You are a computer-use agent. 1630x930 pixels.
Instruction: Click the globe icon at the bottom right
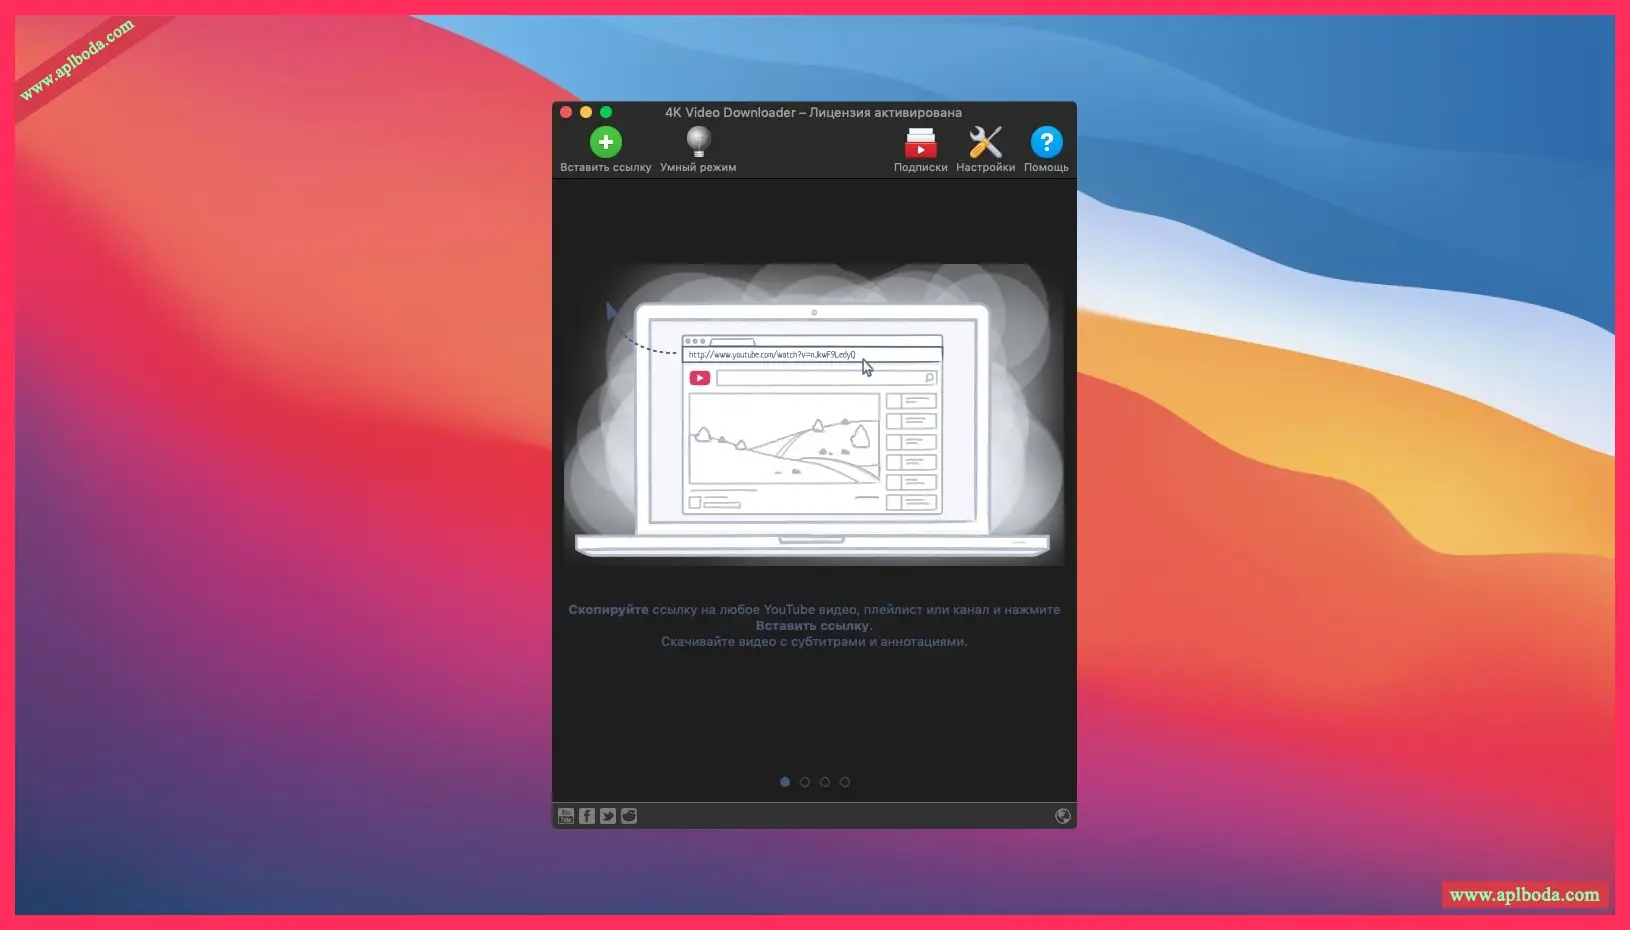[x=1063, y=816]
